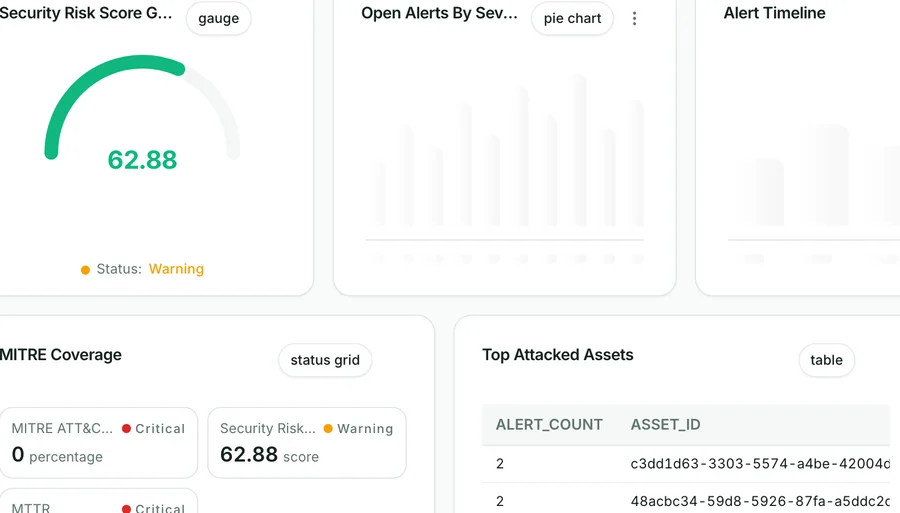Open the MTTR Critical status card
Viewport: 900px width, 513px height.
click(99, 501)
